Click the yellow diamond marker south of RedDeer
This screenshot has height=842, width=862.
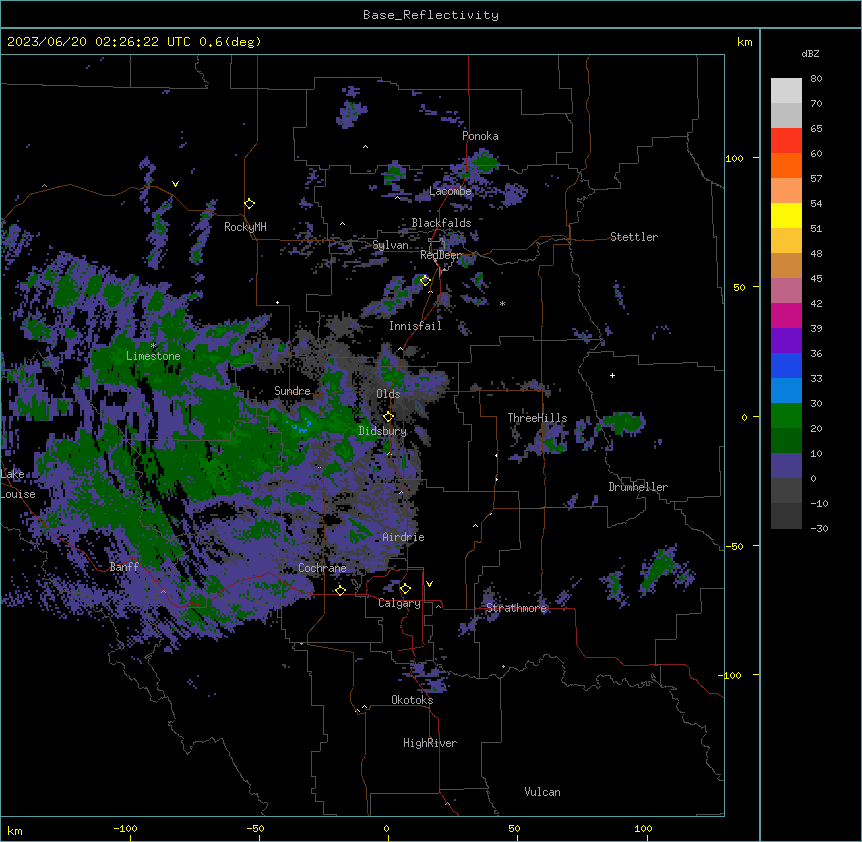(425, 280)
